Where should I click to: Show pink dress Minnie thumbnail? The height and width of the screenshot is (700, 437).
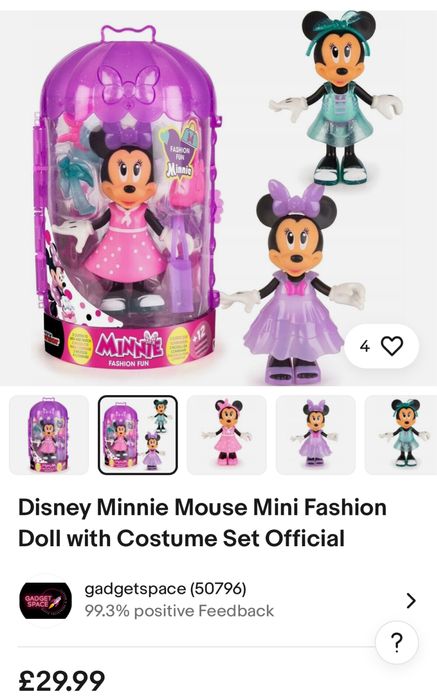pos(227,434)
